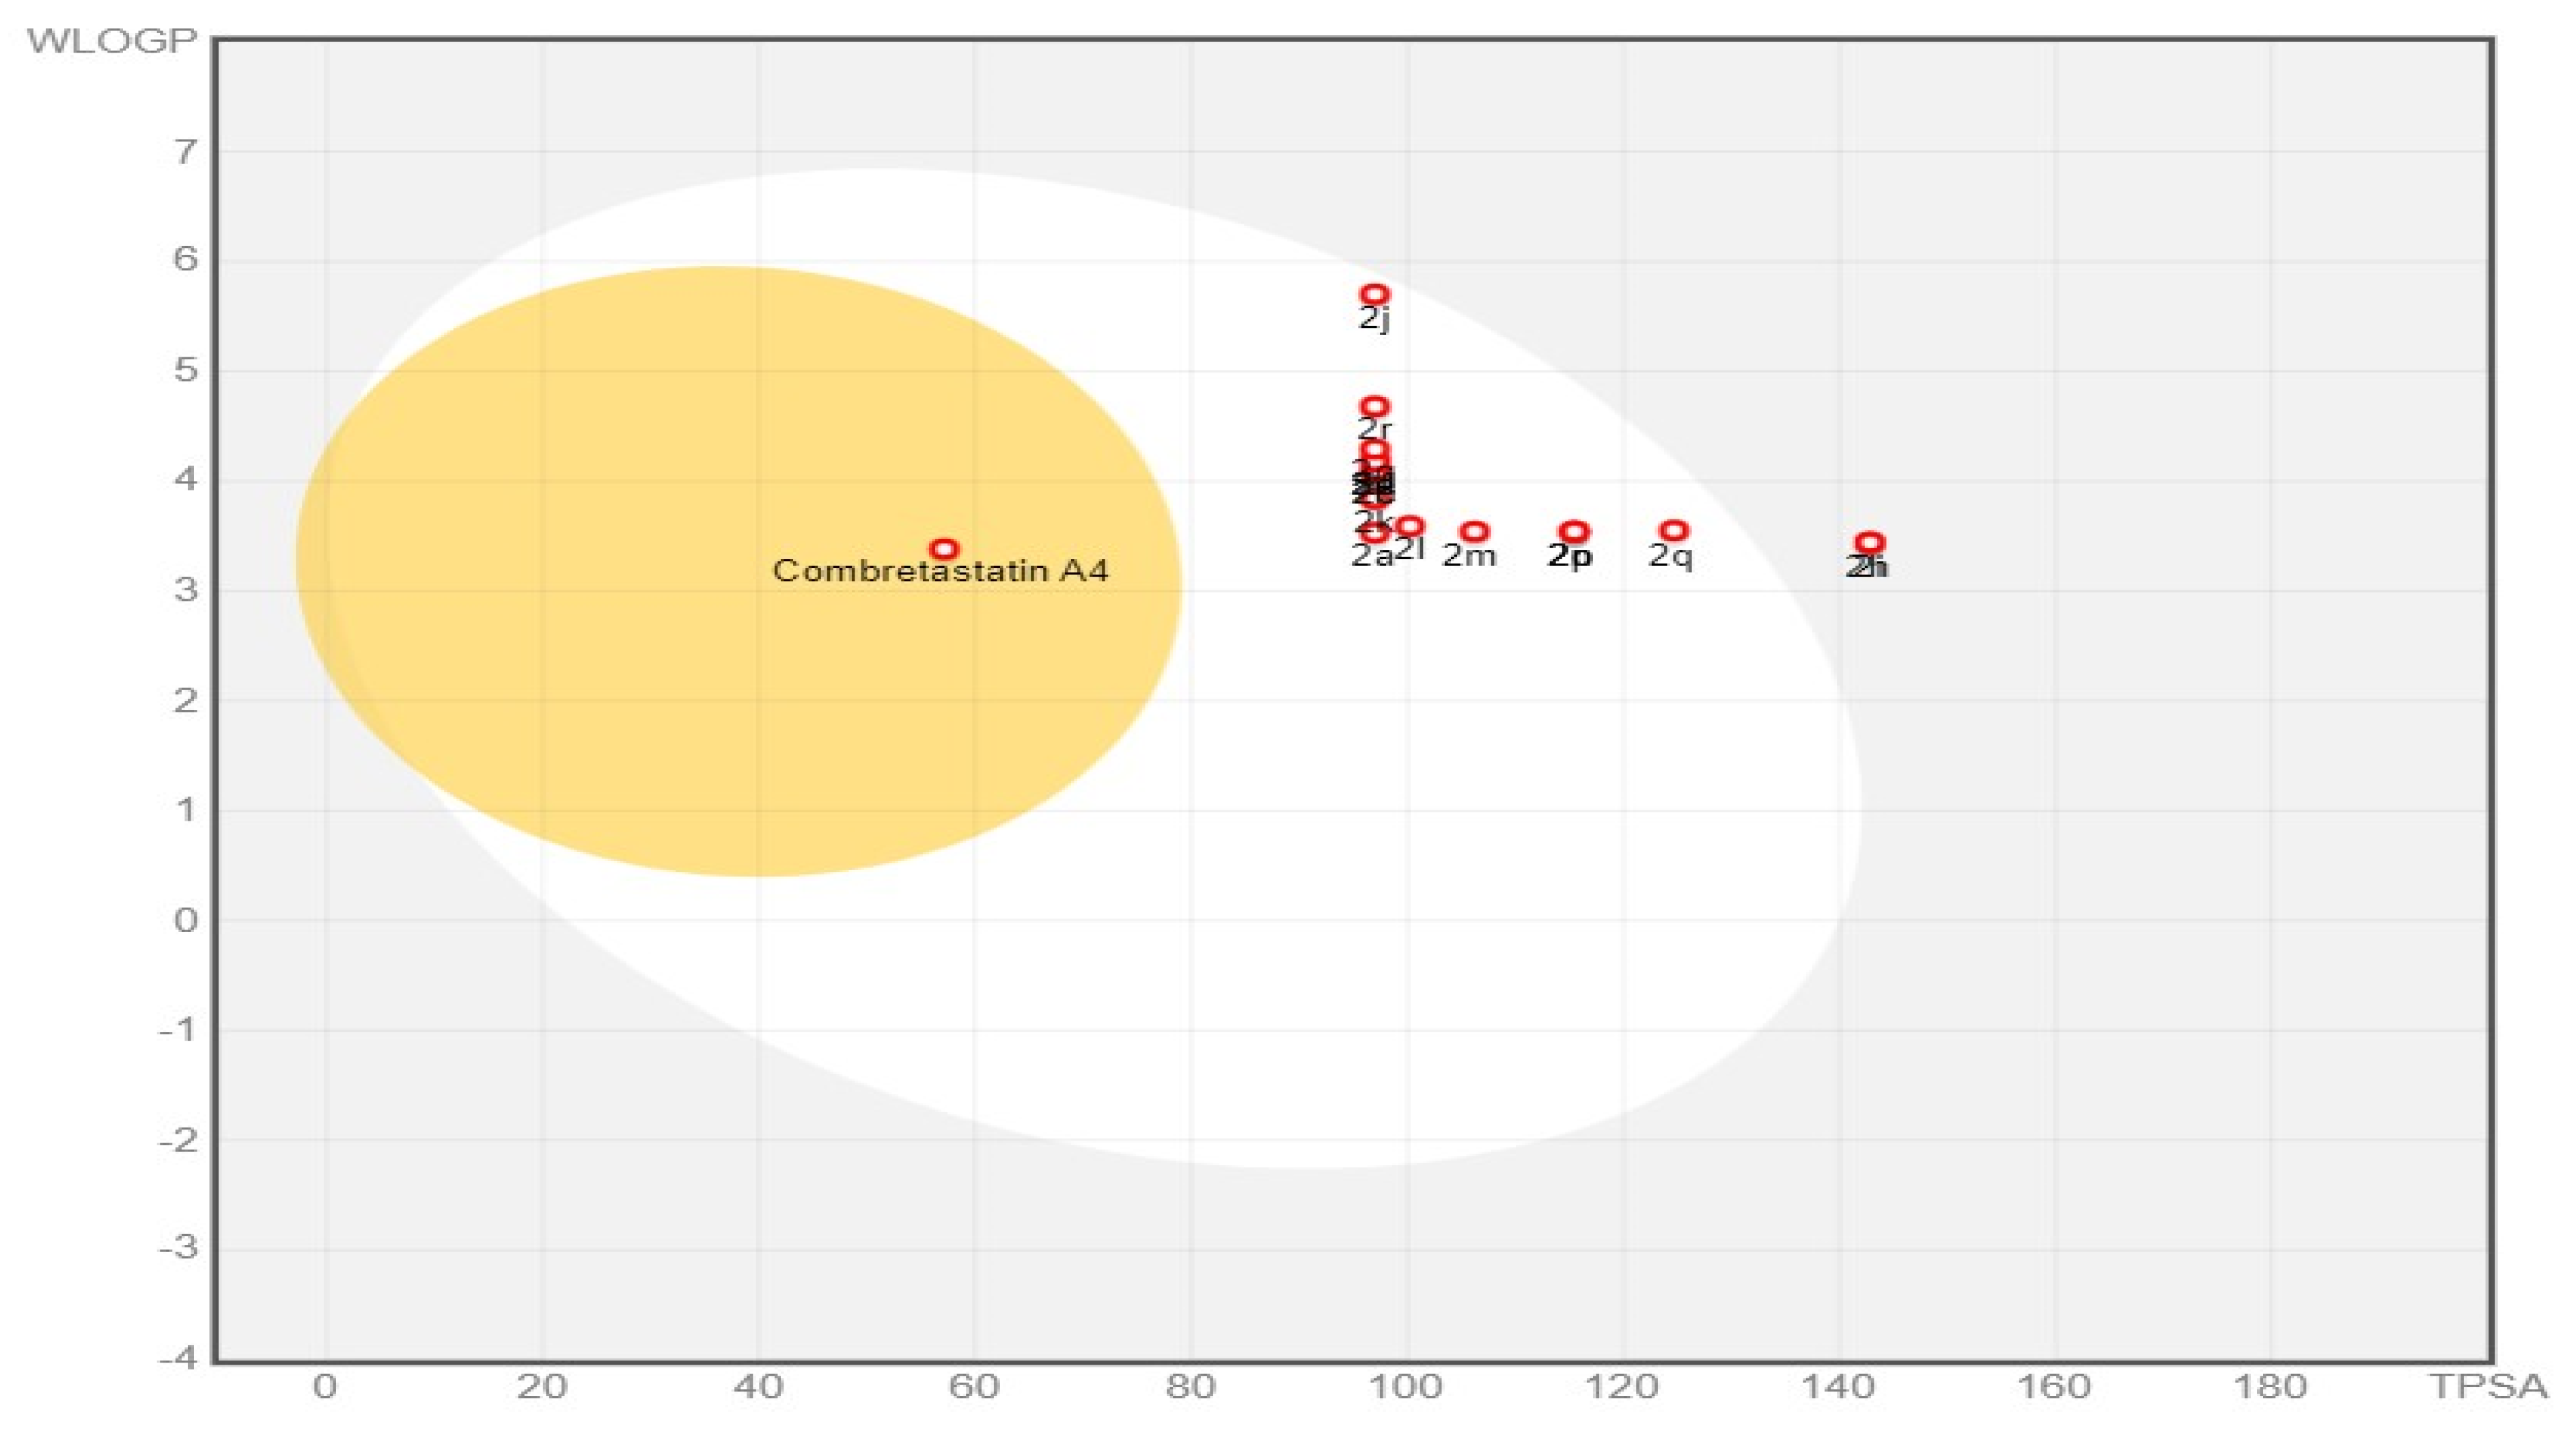Click the -4 tick label on WLOGP axis
Viewport: 2576px width, 1435px height.
click(178, 1357)
